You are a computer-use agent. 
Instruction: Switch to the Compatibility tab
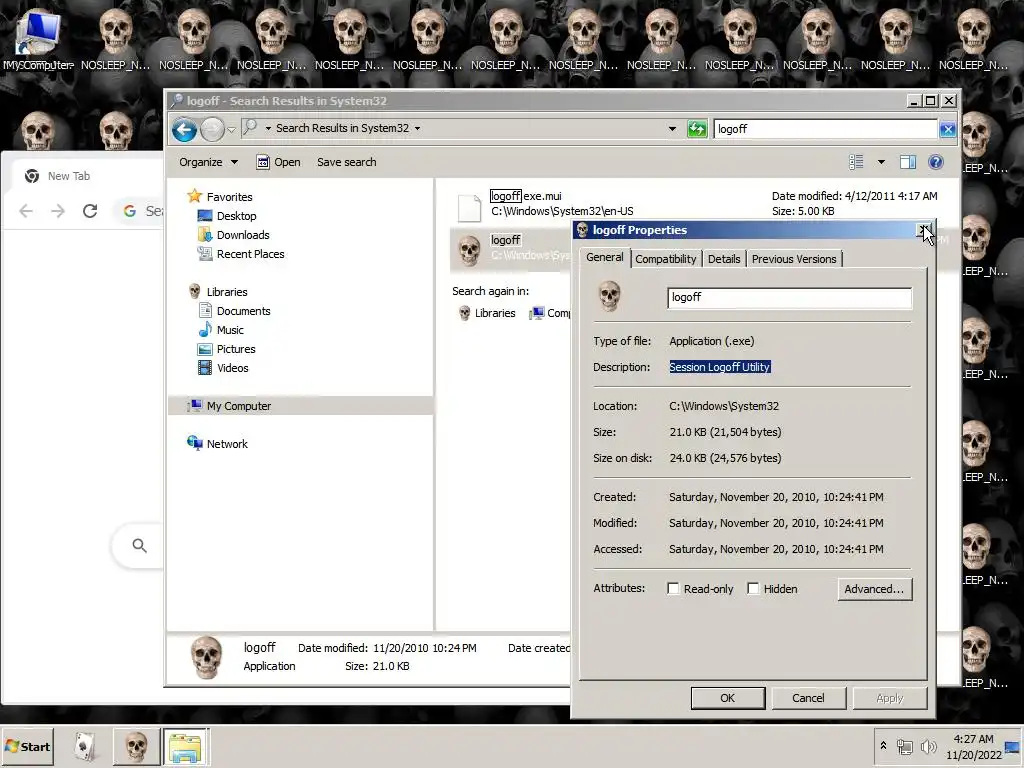tap(665, 259)
